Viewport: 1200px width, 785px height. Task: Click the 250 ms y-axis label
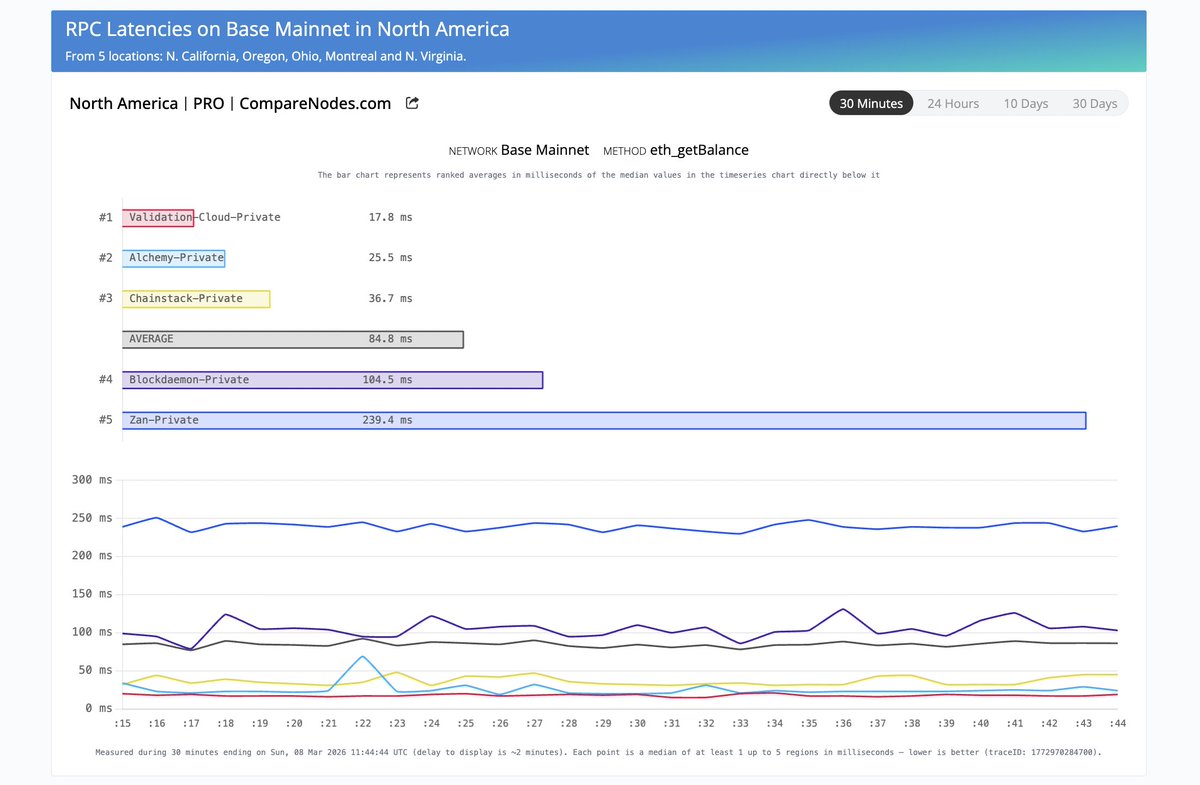pos(92,518)
